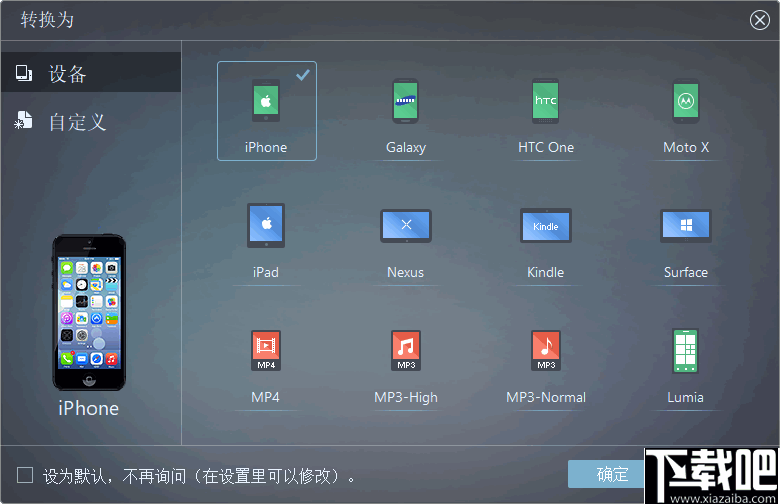The width and height of the screenshot is (780, 504).
Task: Click the Nexus label text
Action: click(x=405, y=272)
